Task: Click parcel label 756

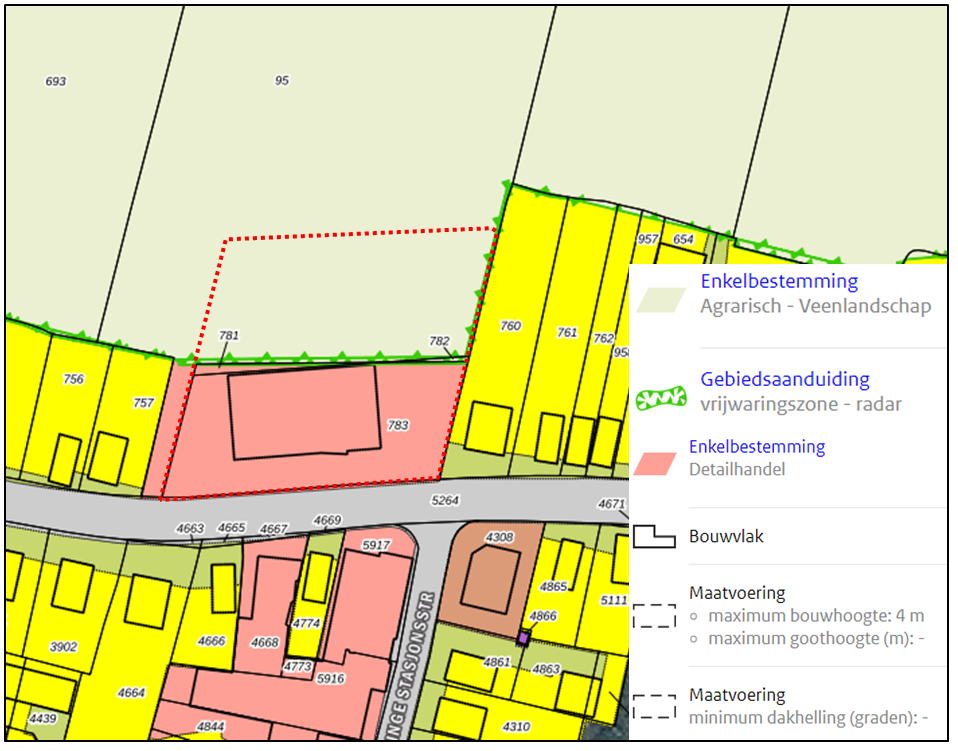Action: click(x=73, y=379)
